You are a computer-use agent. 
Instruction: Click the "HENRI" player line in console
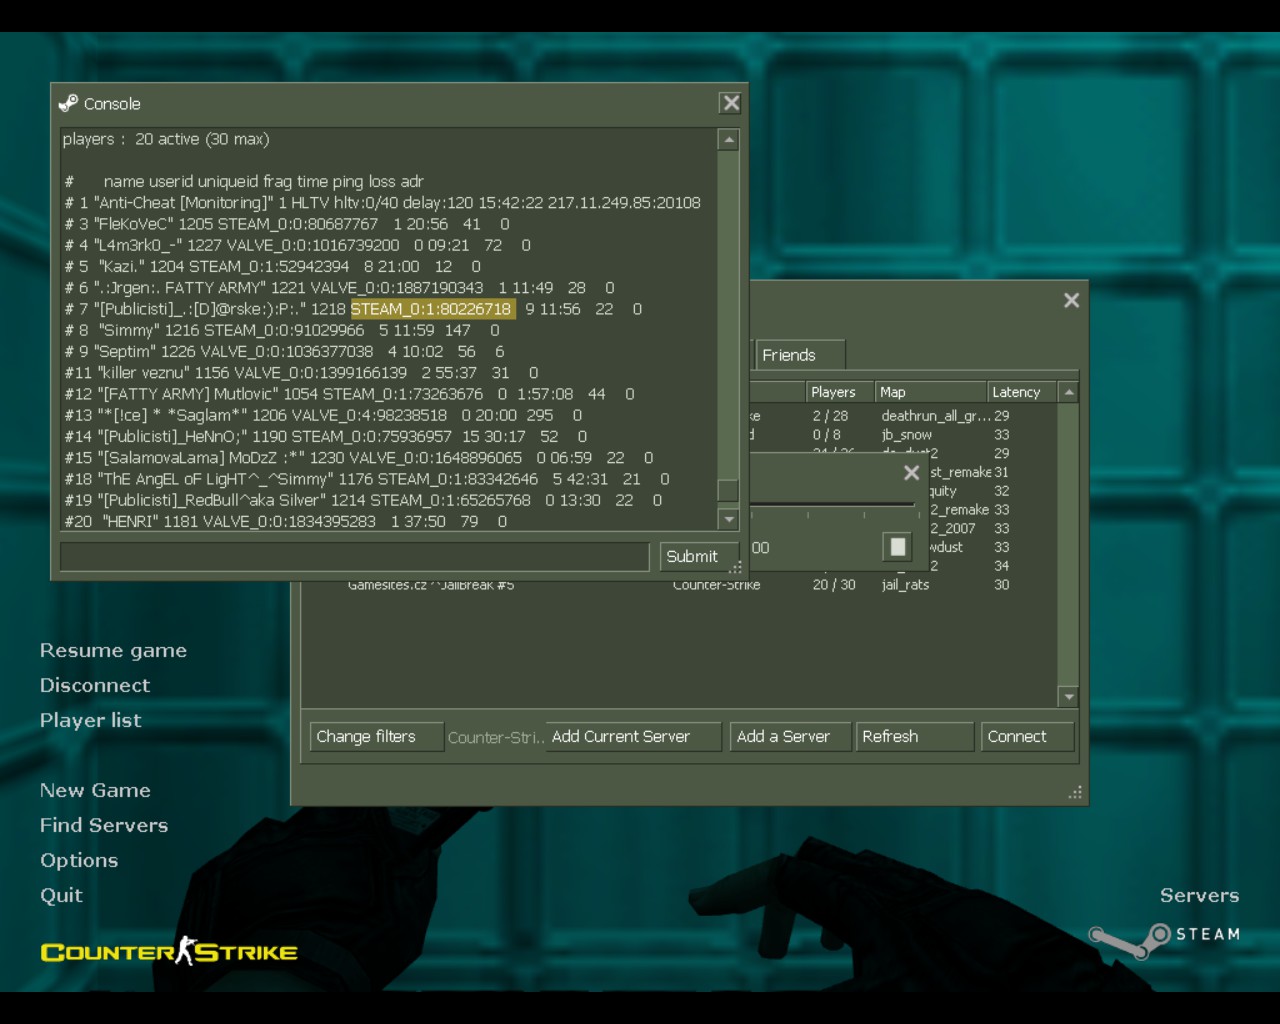[286, 522]
